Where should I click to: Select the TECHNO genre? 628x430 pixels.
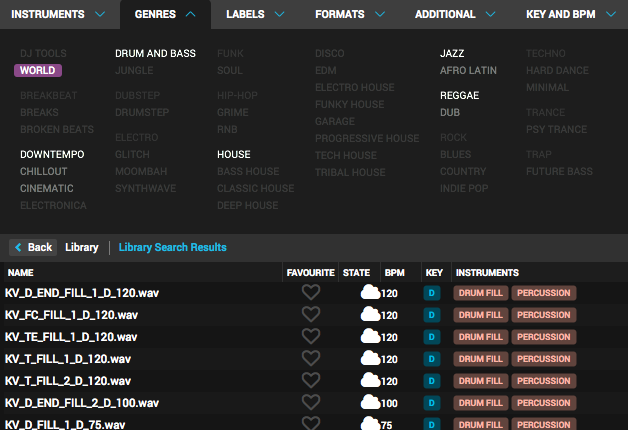point(546,53)
